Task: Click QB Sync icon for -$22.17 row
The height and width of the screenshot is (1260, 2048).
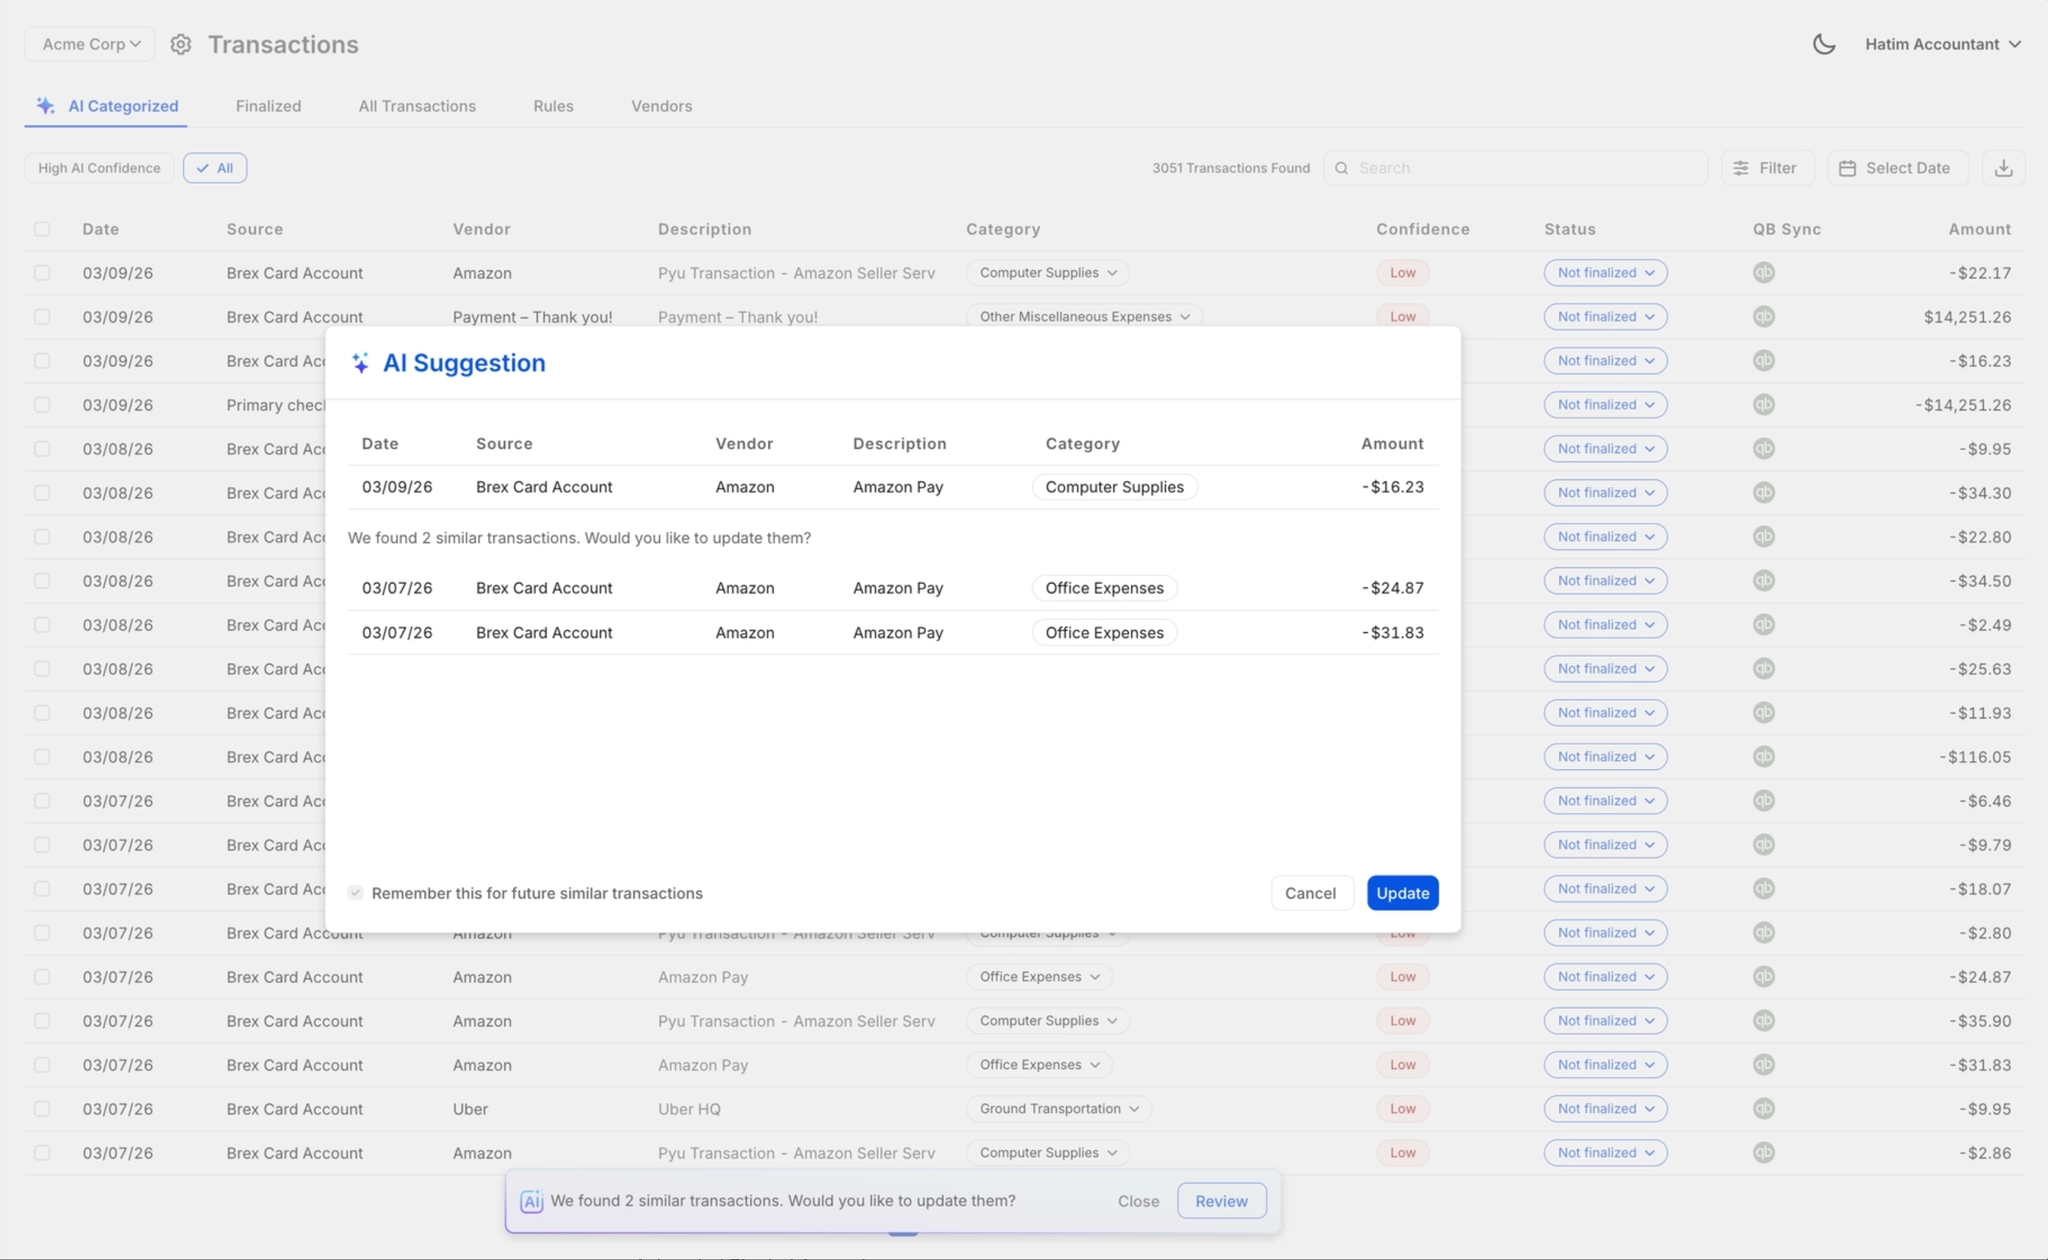Action: pyautogui.click(x=1764, y=273)
